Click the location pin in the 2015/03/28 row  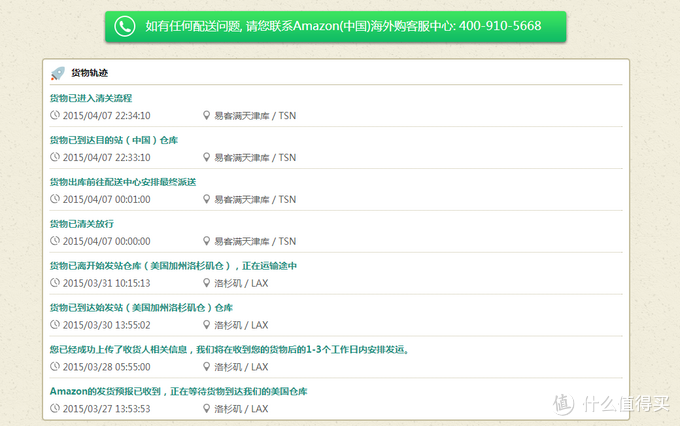point(206,367)
